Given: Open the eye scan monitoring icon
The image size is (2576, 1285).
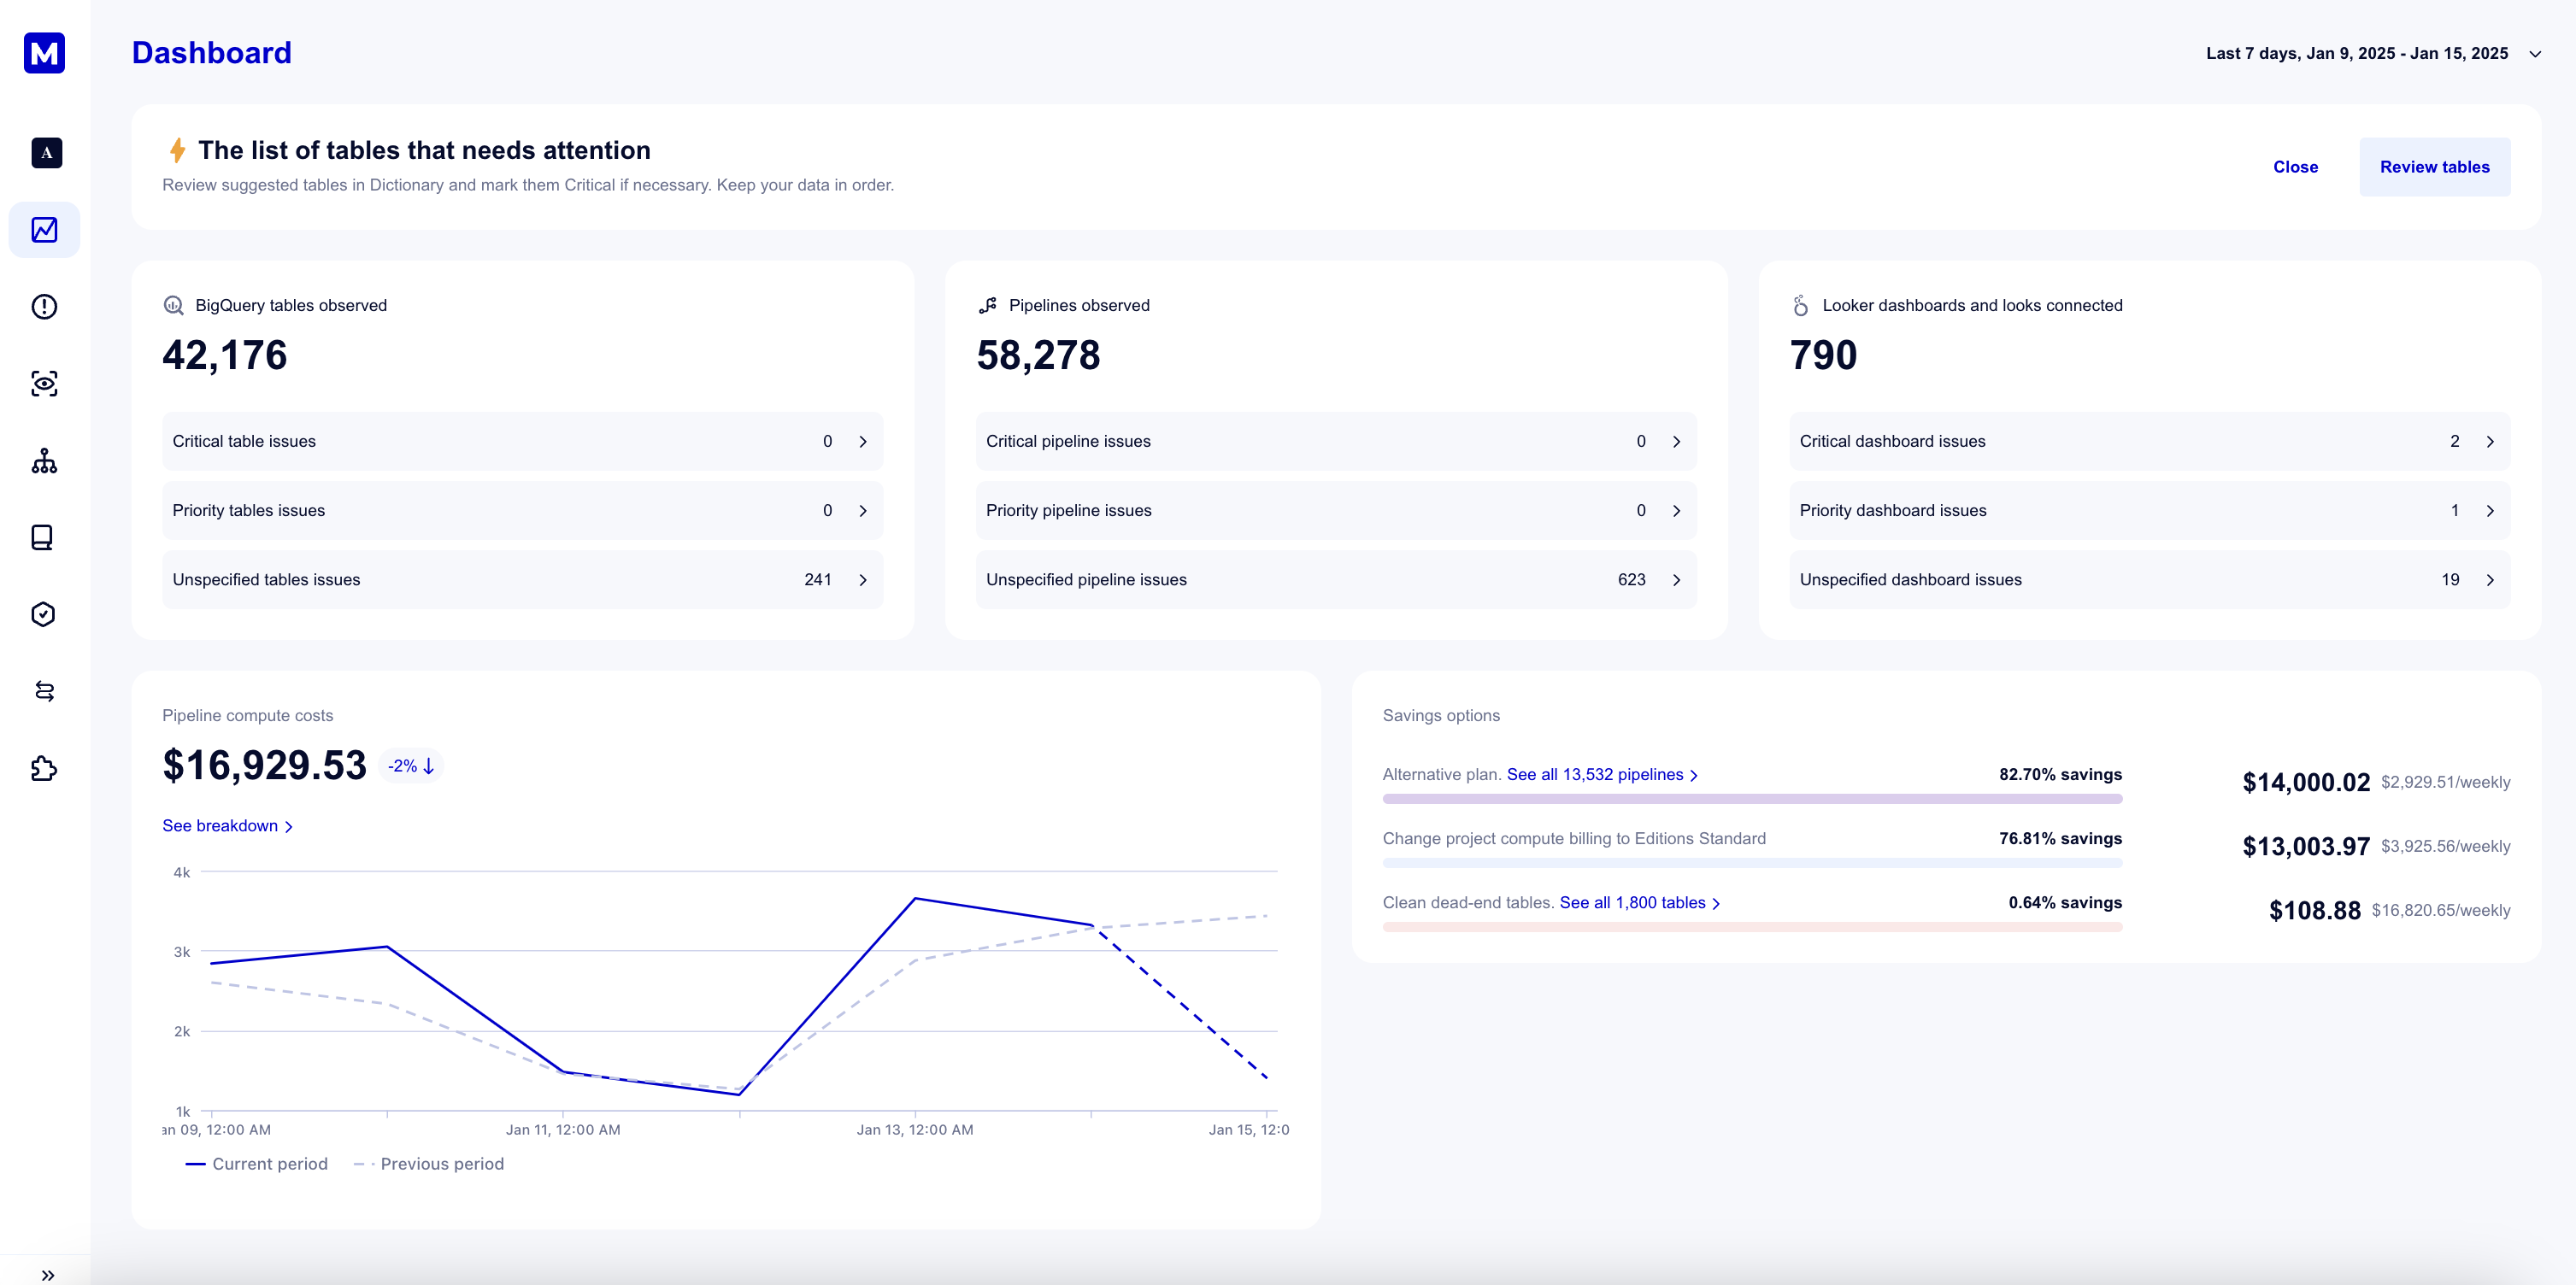Looking at the screenshot, I should point(44,384).
